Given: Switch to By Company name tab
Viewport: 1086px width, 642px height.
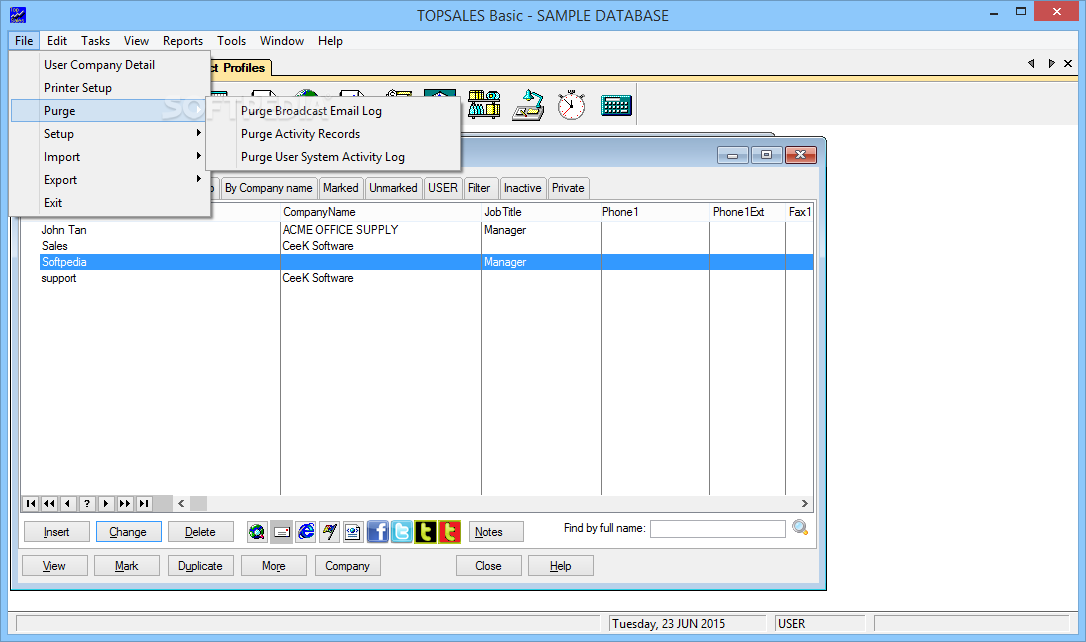Looking at the screenshot, I should 269,188.
